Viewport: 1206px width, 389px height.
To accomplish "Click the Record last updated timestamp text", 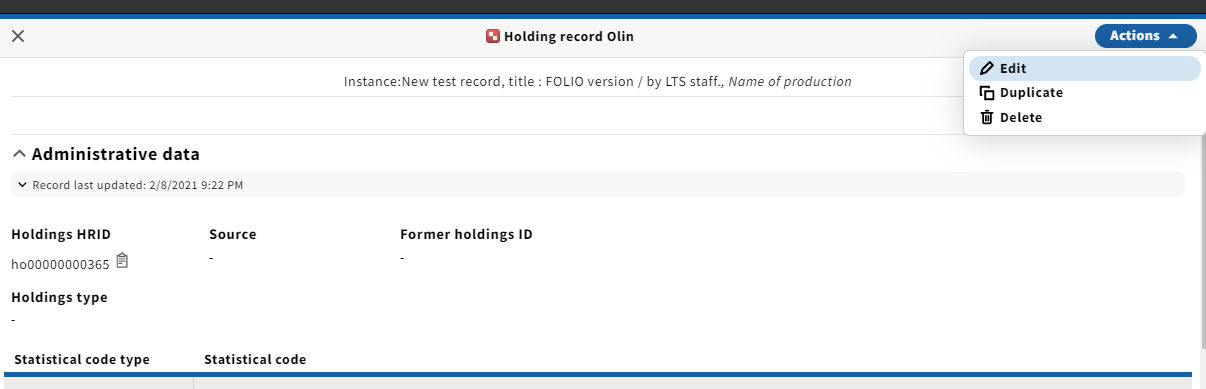I will (x=138, y=185).
